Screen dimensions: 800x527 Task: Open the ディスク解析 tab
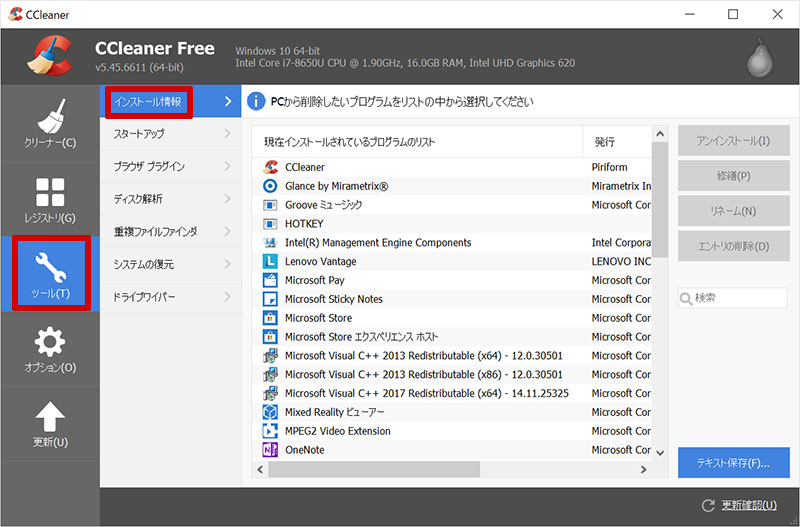(170, 199)
